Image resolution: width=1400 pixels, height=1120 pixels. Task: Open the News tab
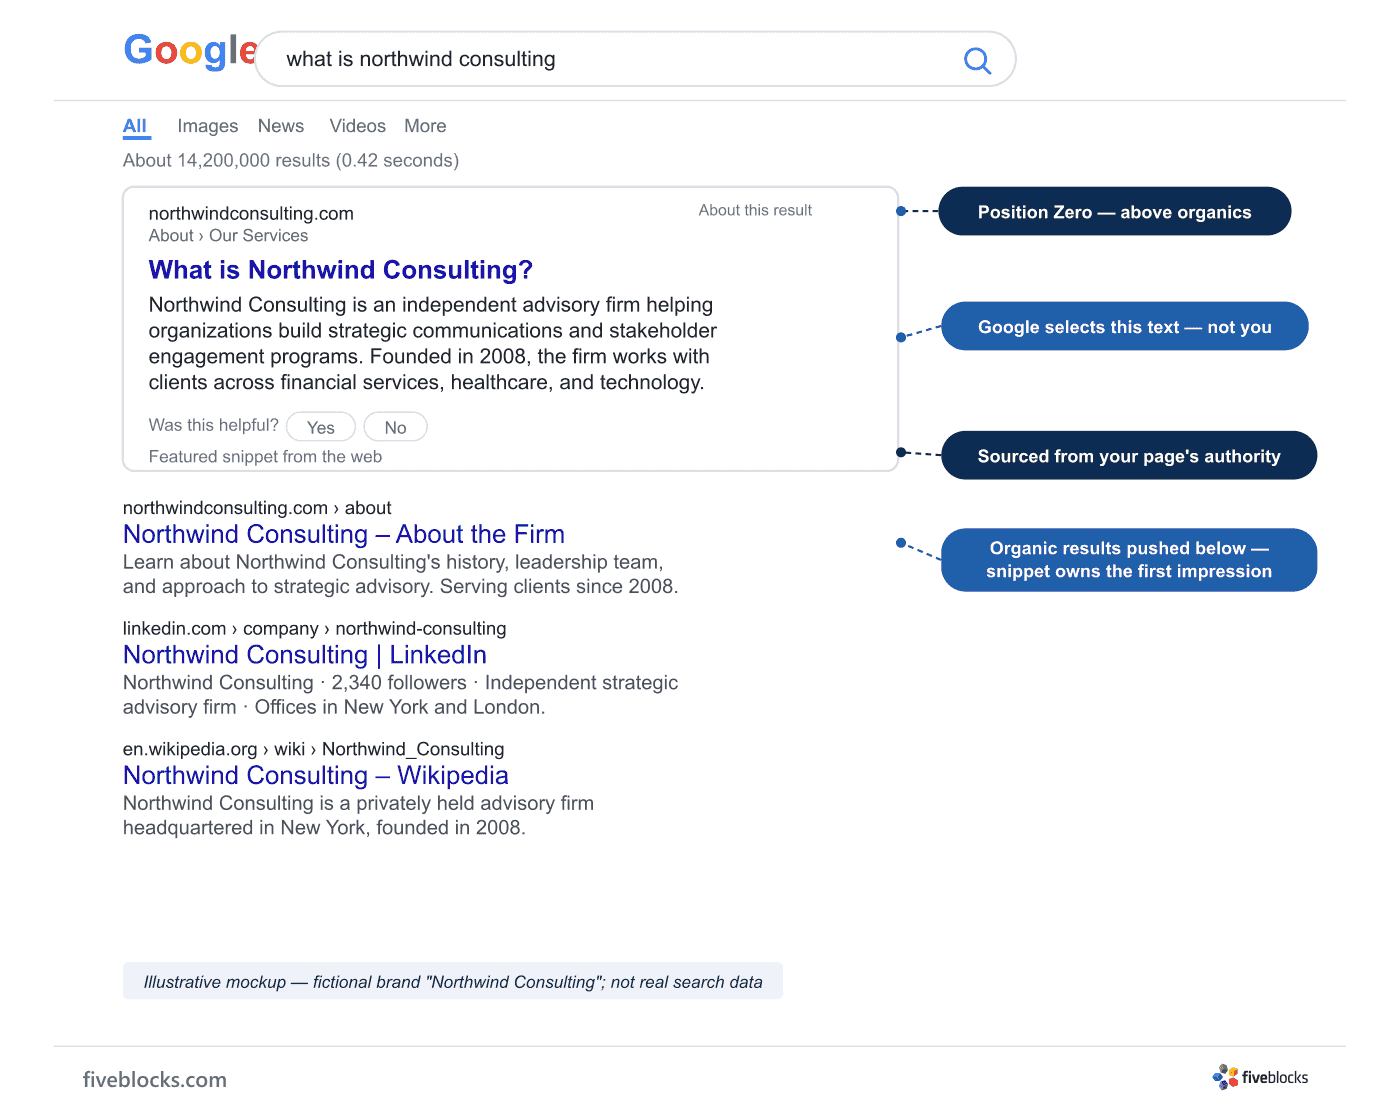(281, 126)
